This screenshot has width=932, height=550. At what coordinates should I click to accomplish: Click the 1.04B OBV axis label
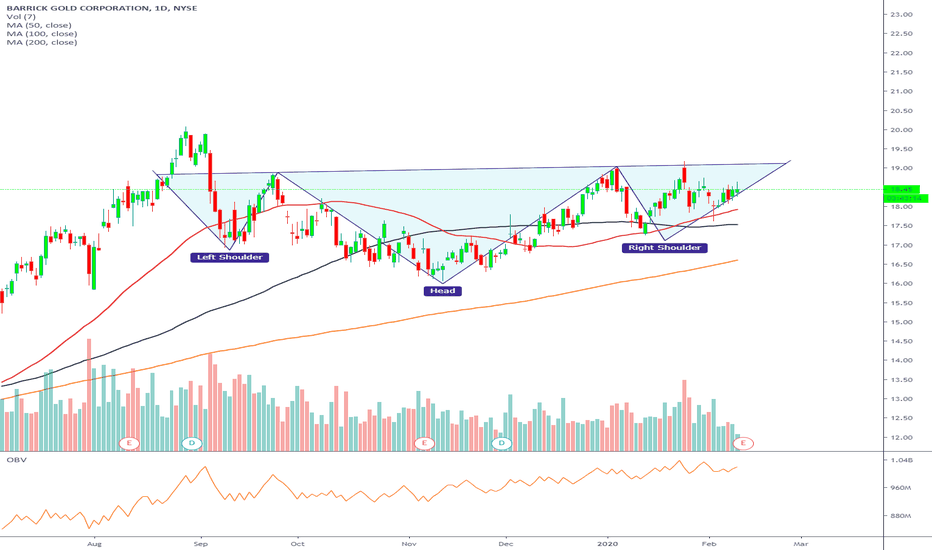tap(901, 460)
